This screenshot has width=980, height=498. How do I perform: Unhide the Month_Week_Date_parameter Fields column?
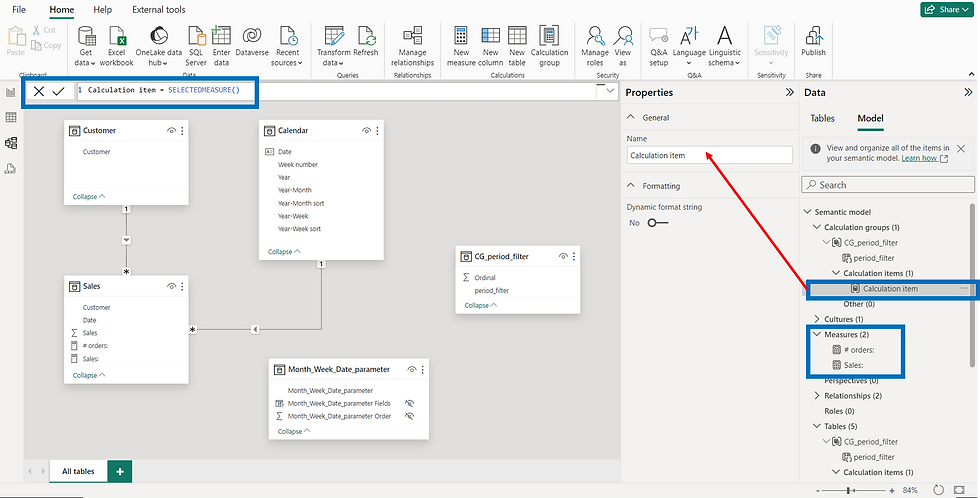pos(410,403)
